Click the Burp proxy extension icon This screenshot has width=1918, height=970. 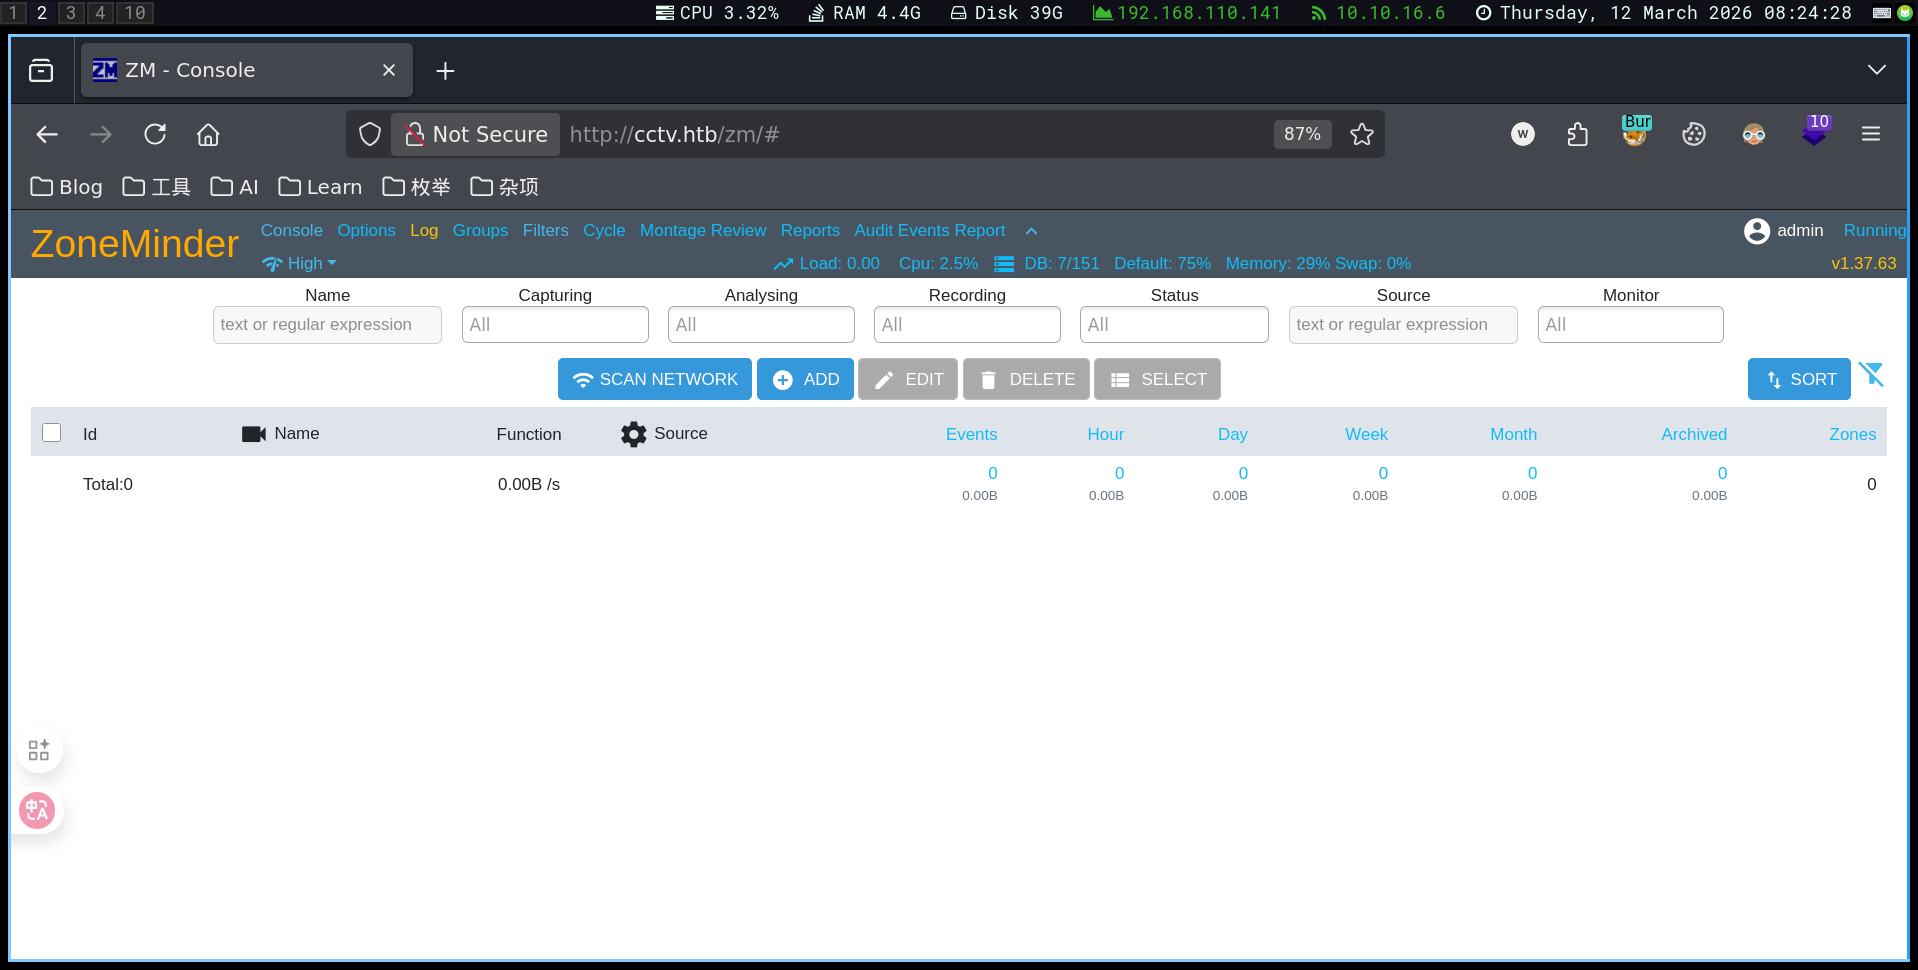point(1635,133)
